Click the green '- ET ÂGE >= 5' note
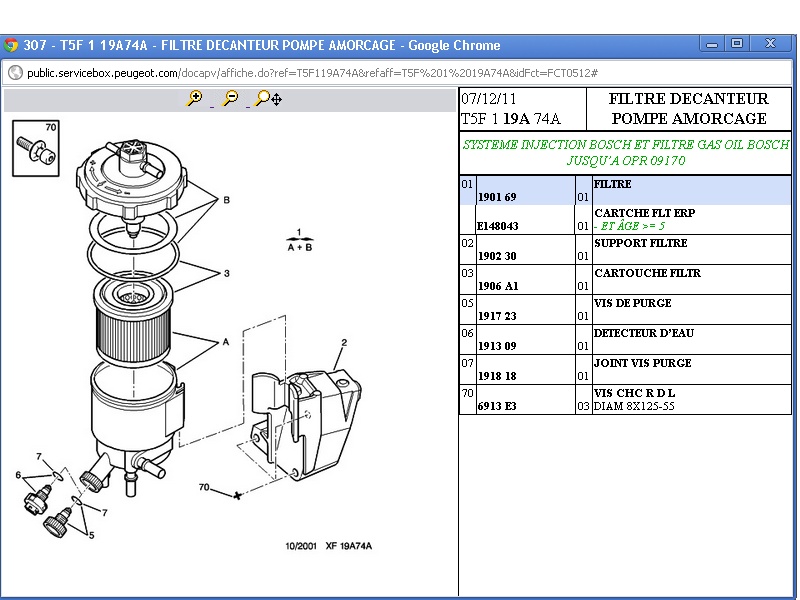 click(x=629, y=226)
